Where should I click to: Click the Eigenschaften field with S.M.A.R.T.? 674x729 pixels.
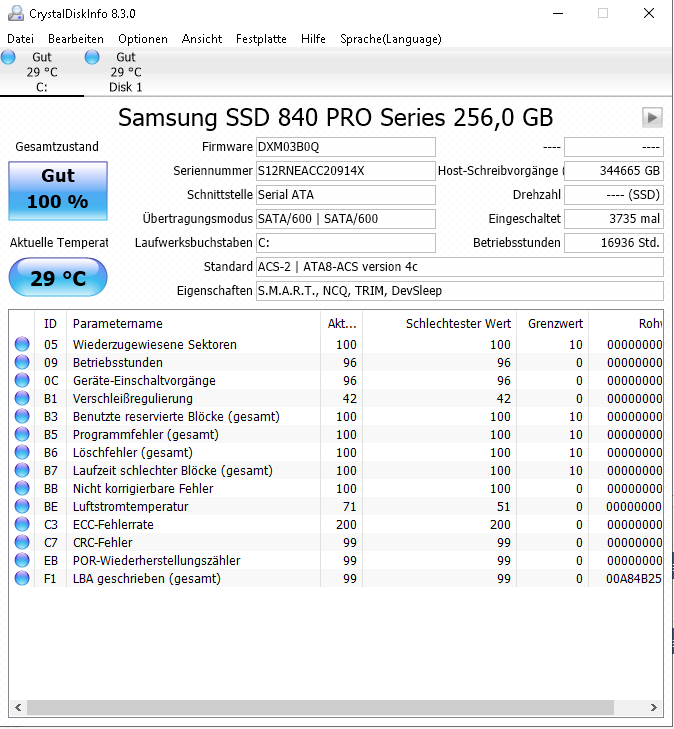coord(459,291)
